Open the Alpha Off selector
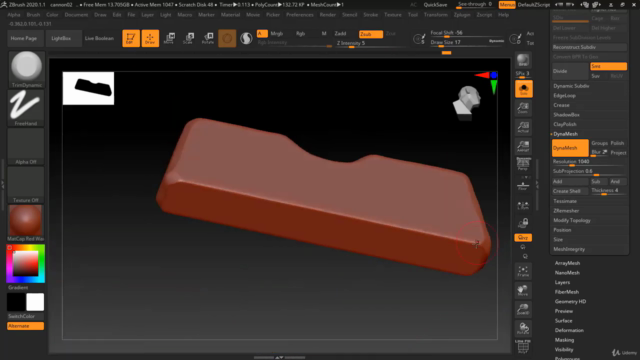The width and height of the screenshot is (640, 360). pyautogui.click(x=26, y=146)
